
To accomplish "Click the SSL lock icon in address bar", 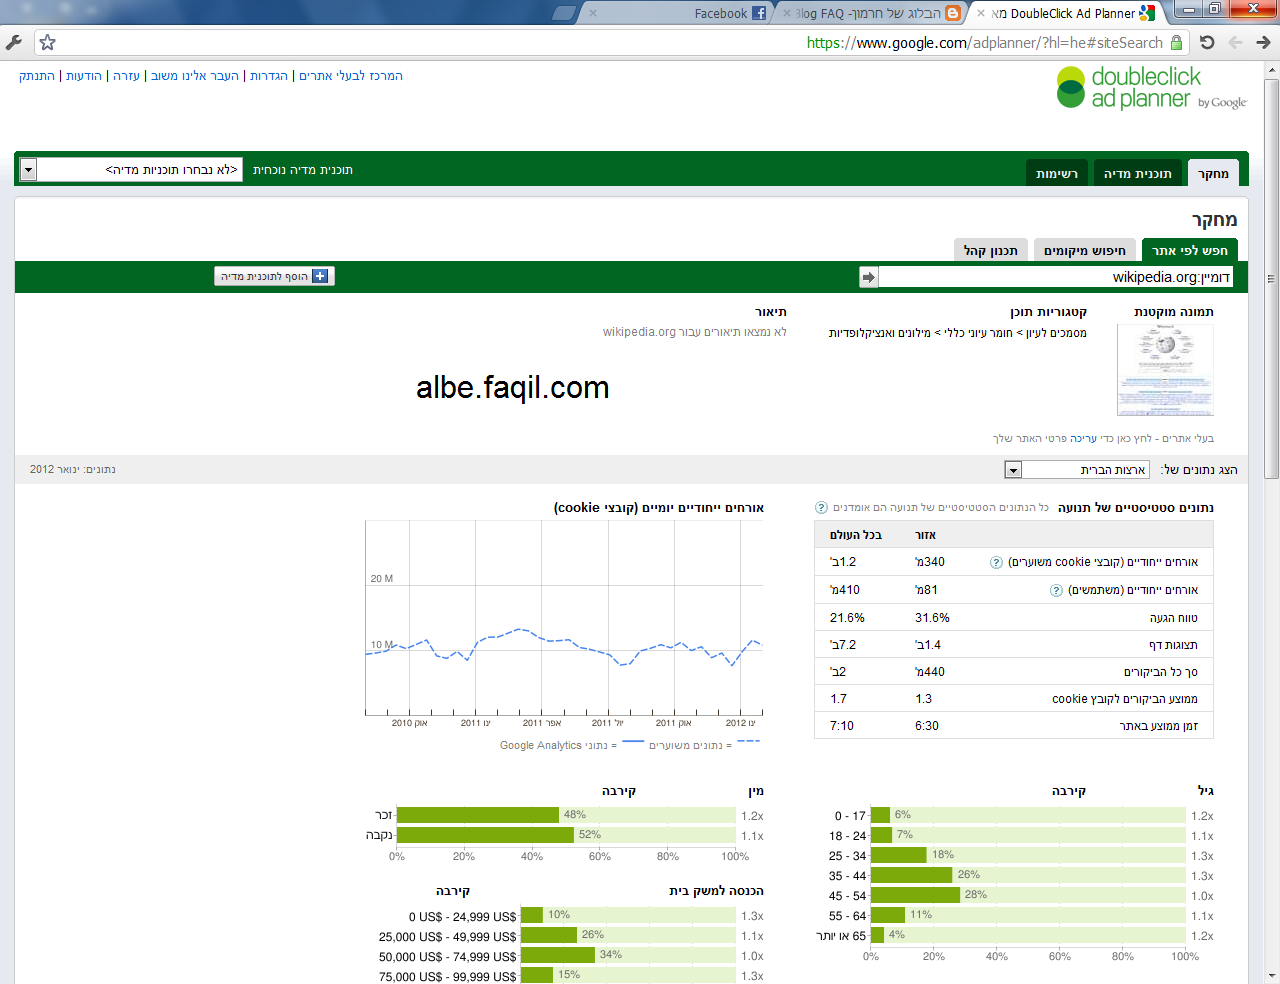I will 1177,43.
